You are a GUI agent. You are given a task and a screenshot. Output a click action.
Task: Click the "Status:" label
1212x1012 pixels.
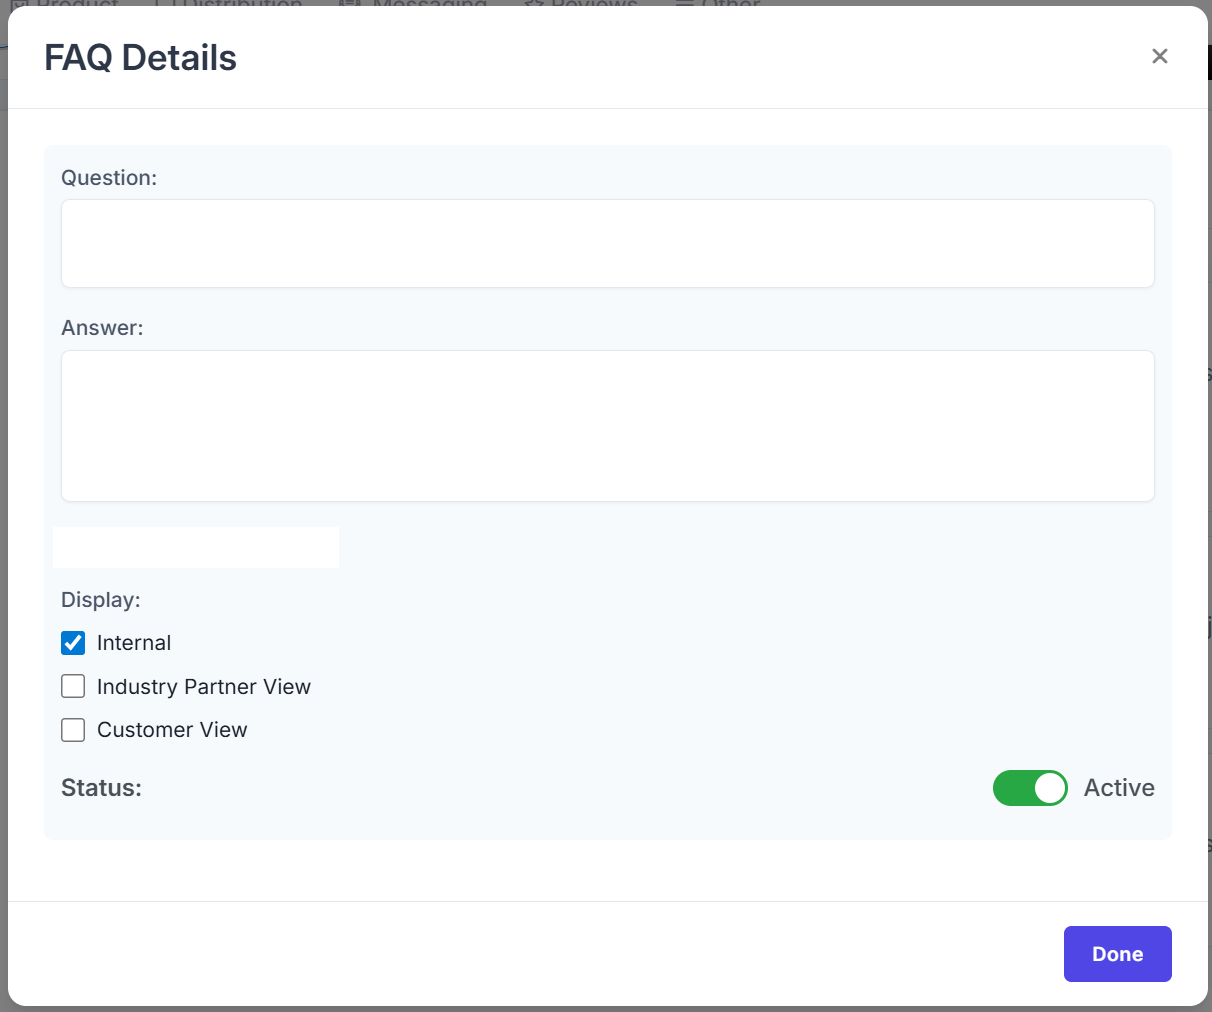pos(101,788)
